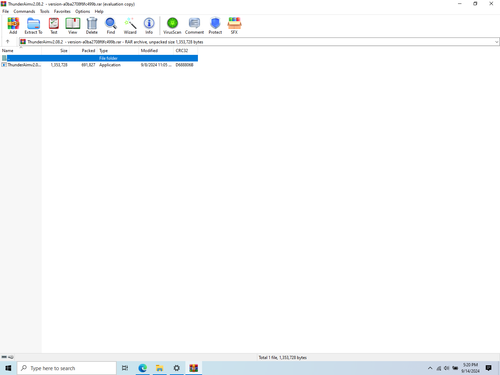Click the WinRAR title bar icon

(4, 4)
